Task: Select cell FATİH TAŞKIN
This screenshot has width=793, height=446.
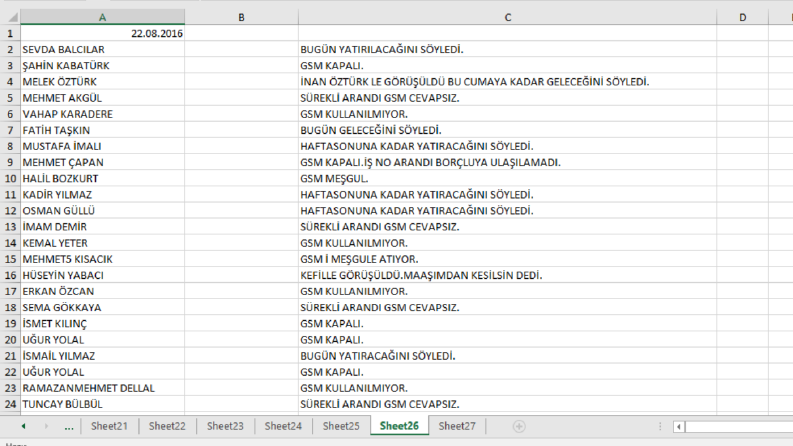Action: point(103,130)
